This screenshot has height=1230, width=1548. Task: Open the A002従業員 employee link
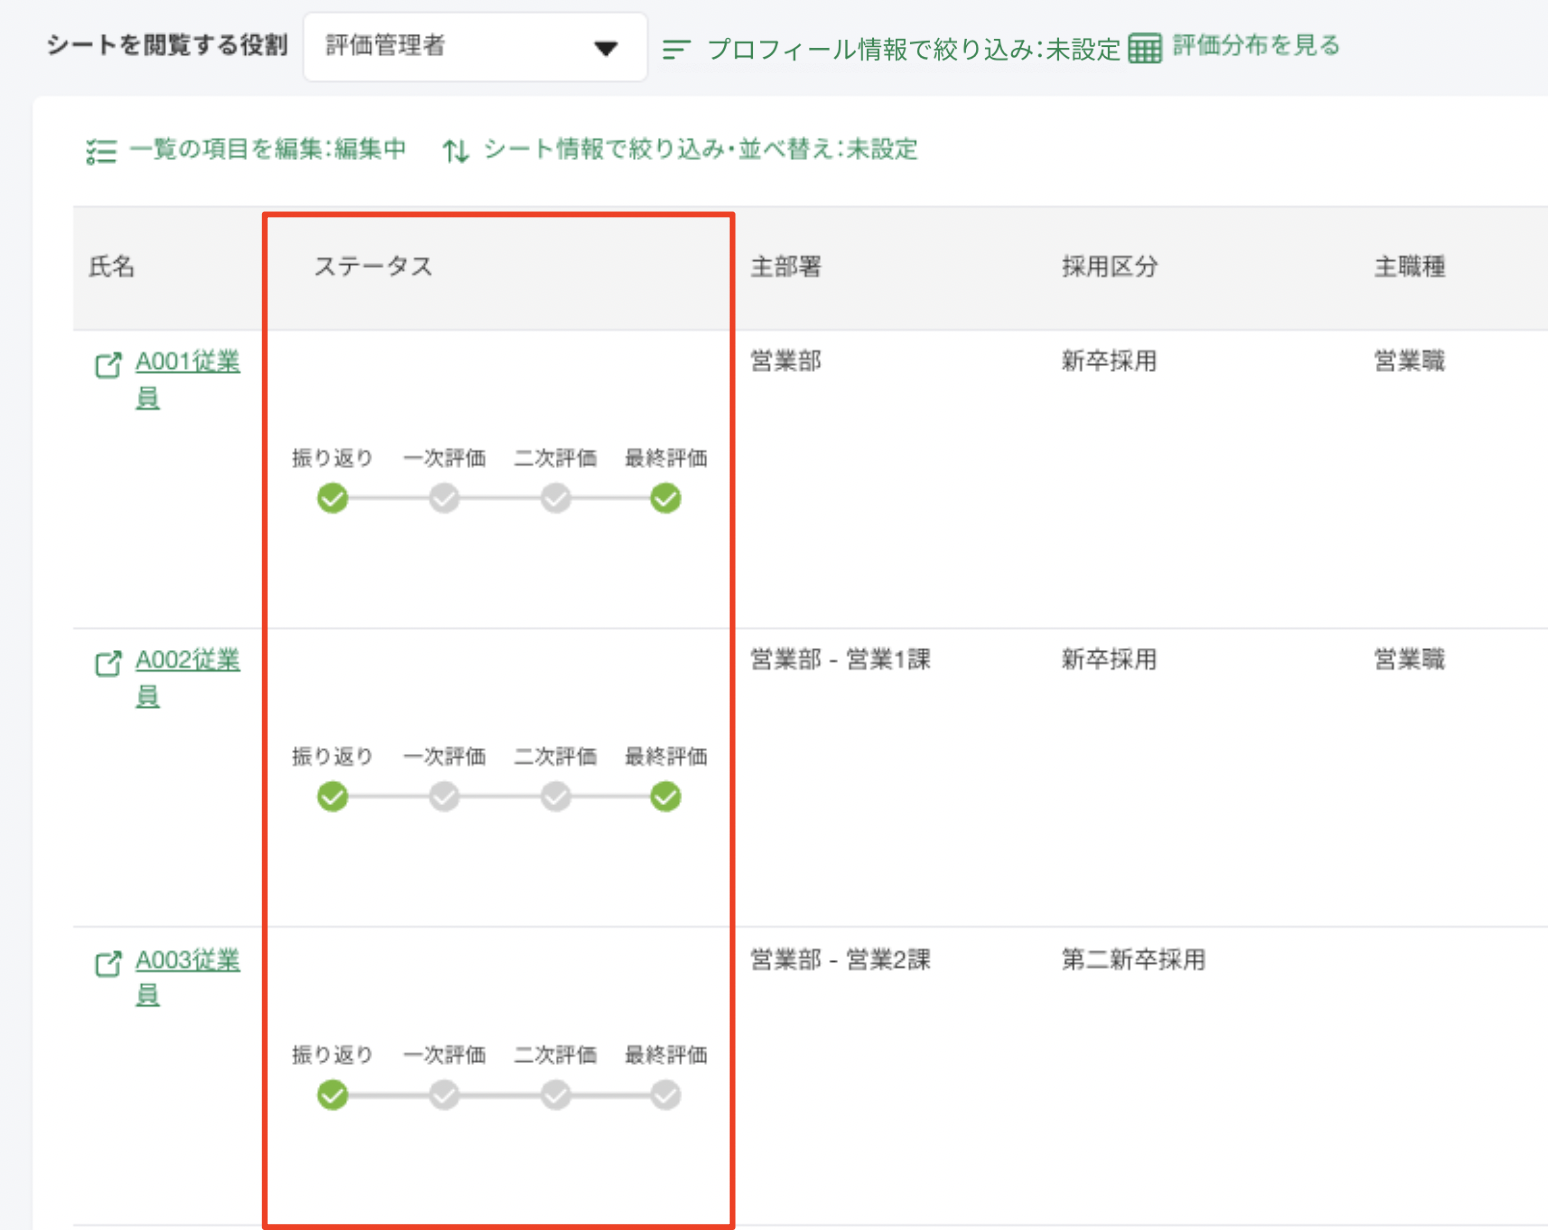187,661
